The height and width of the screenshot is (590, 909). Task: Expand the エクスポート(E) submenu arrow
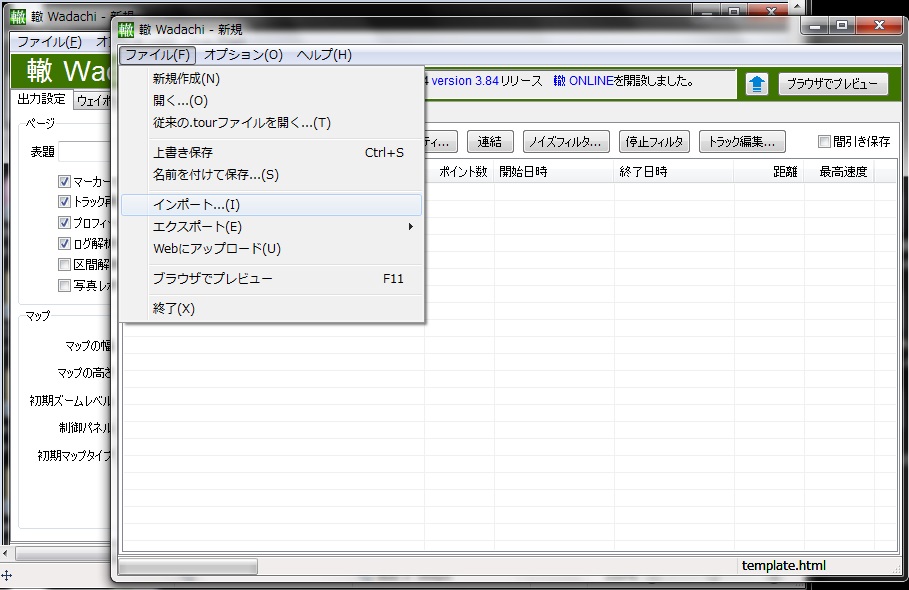pyautogui.click(x=410, y=227)
